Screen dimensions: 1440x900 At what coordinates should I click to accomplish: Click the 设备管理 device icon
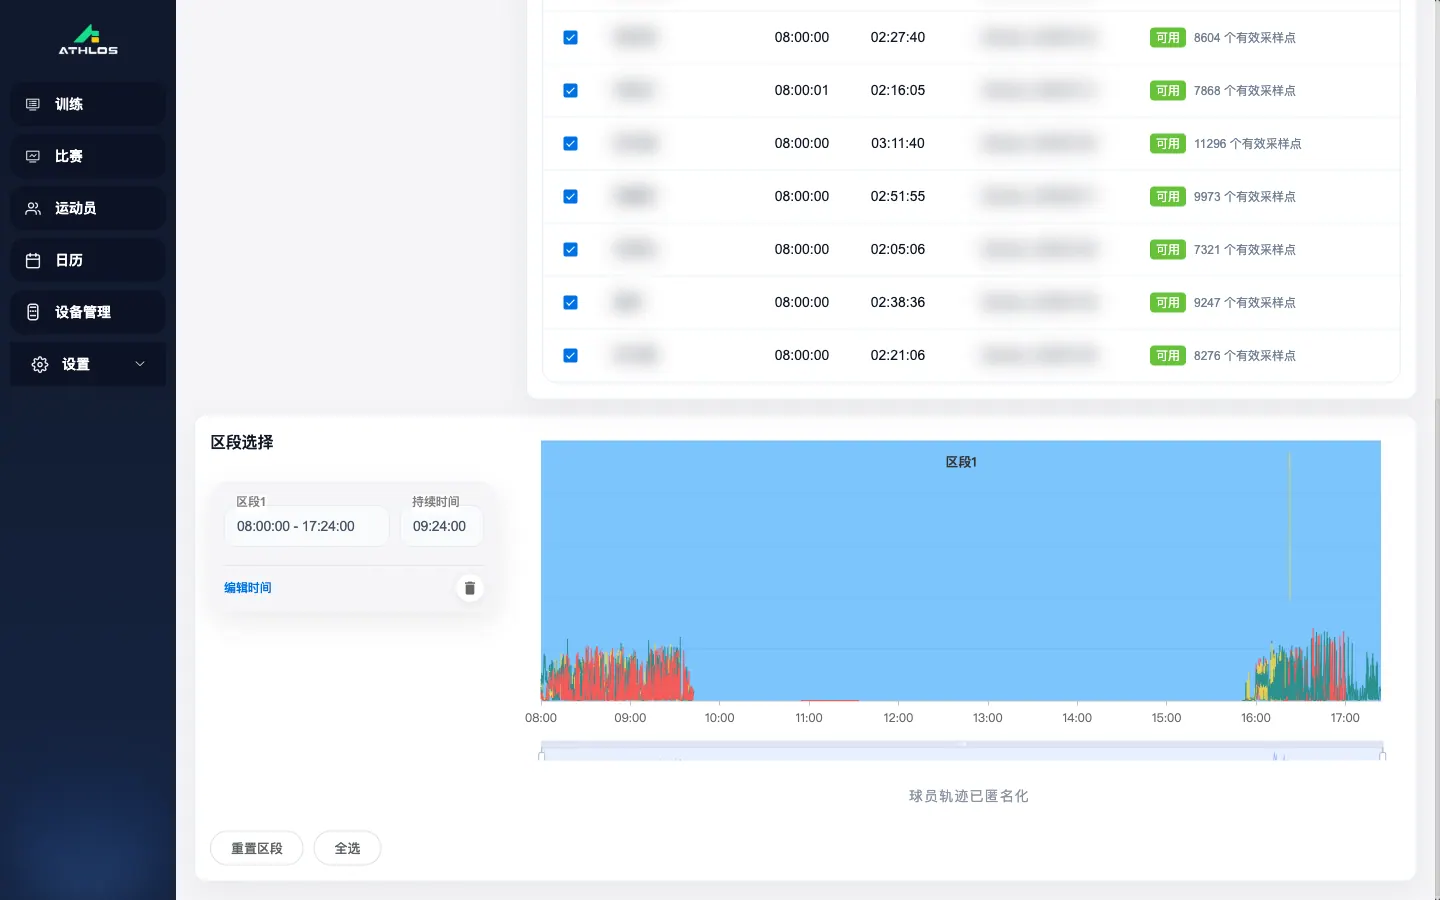click(33, 312)
